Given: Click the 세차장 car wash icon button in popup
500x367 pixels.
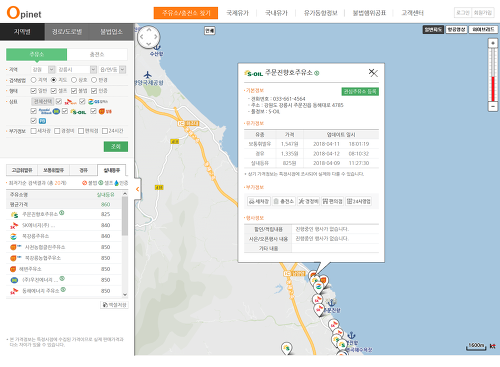Looking at the screenshot, I should (x=259, y=201).
